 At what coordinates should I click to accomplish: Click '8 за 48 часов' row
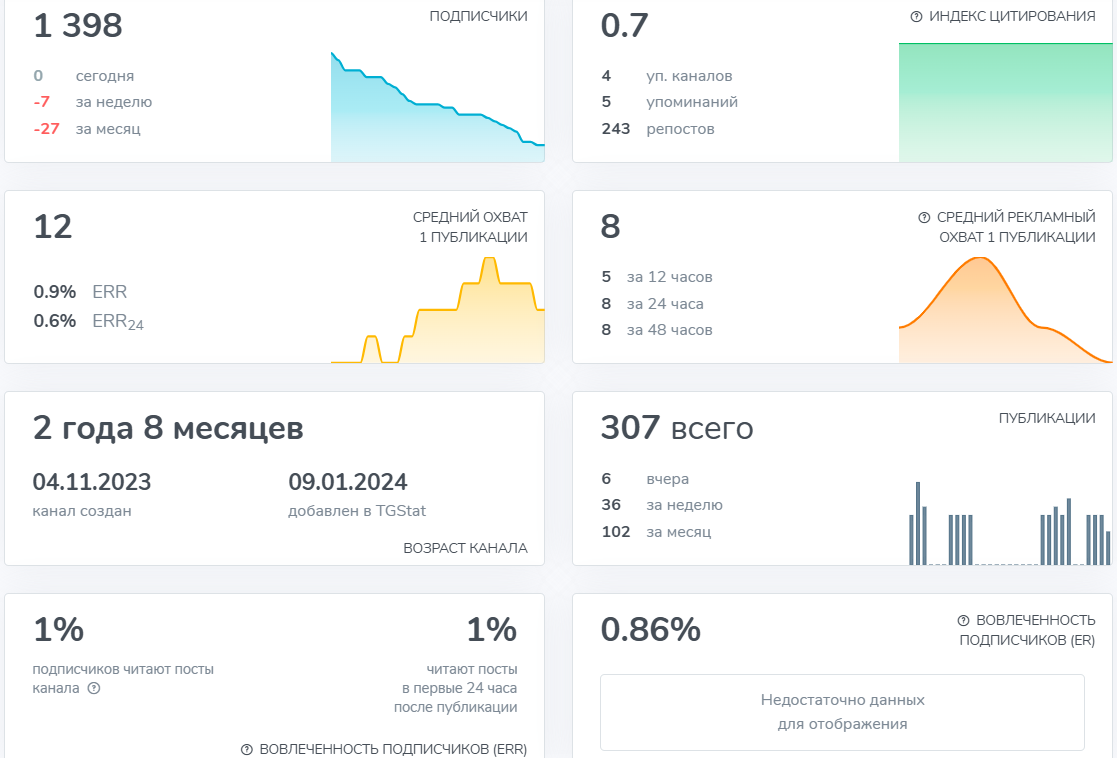657,331
